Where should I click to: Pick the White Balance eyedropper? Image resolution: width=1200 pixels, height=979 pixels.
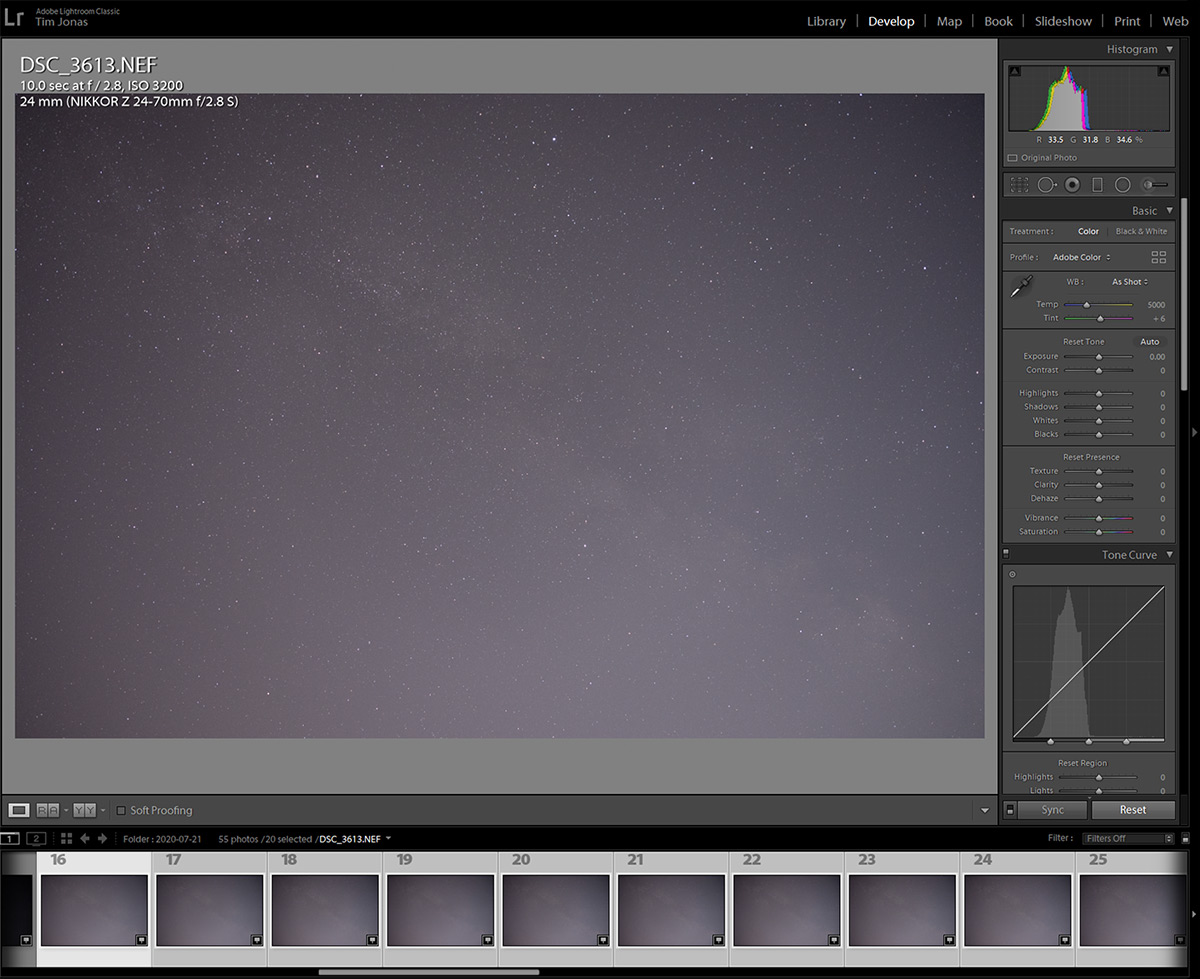pyautogui.click(x=1021, y=285)
